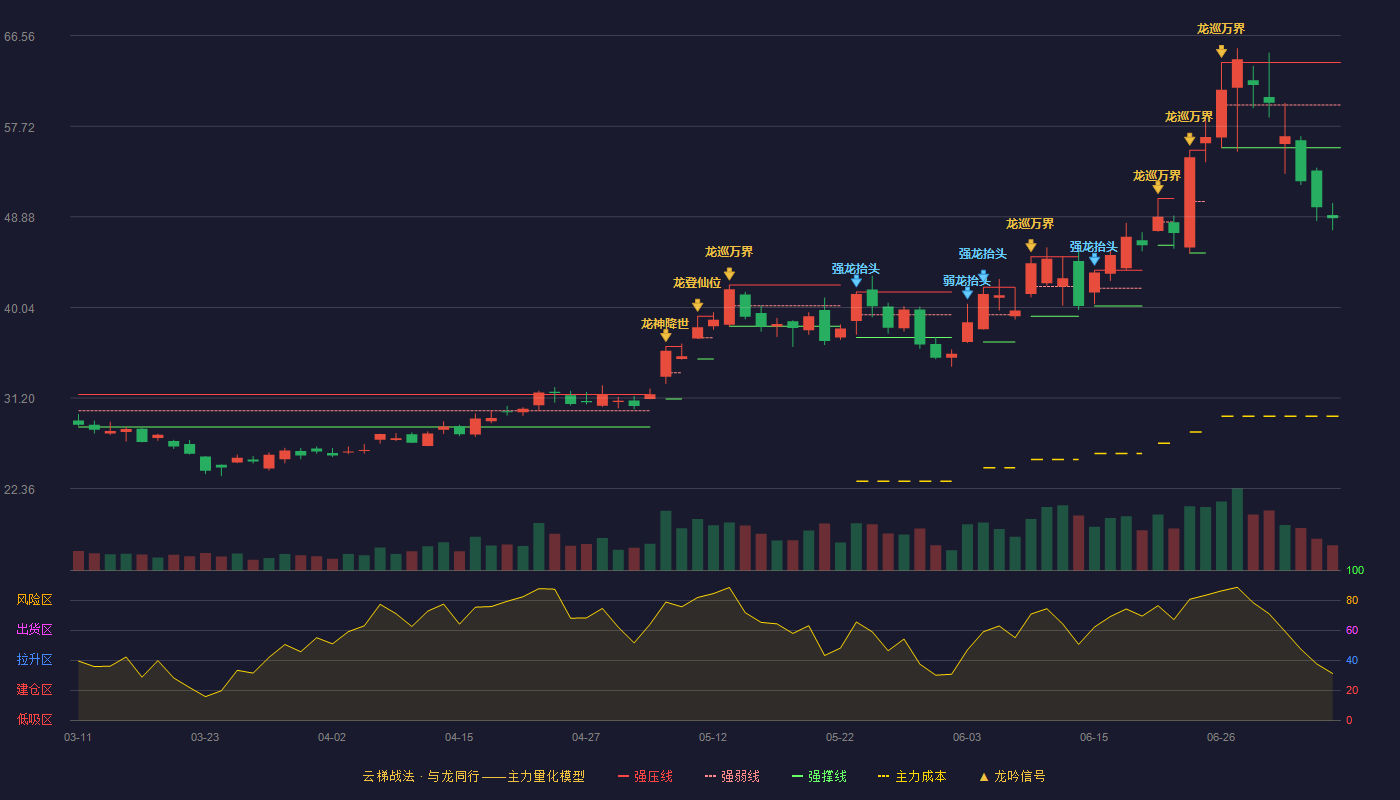Click the 06-15 date axis label
The height and width of the screenshot is (800, 1400).
point(1094,737)
